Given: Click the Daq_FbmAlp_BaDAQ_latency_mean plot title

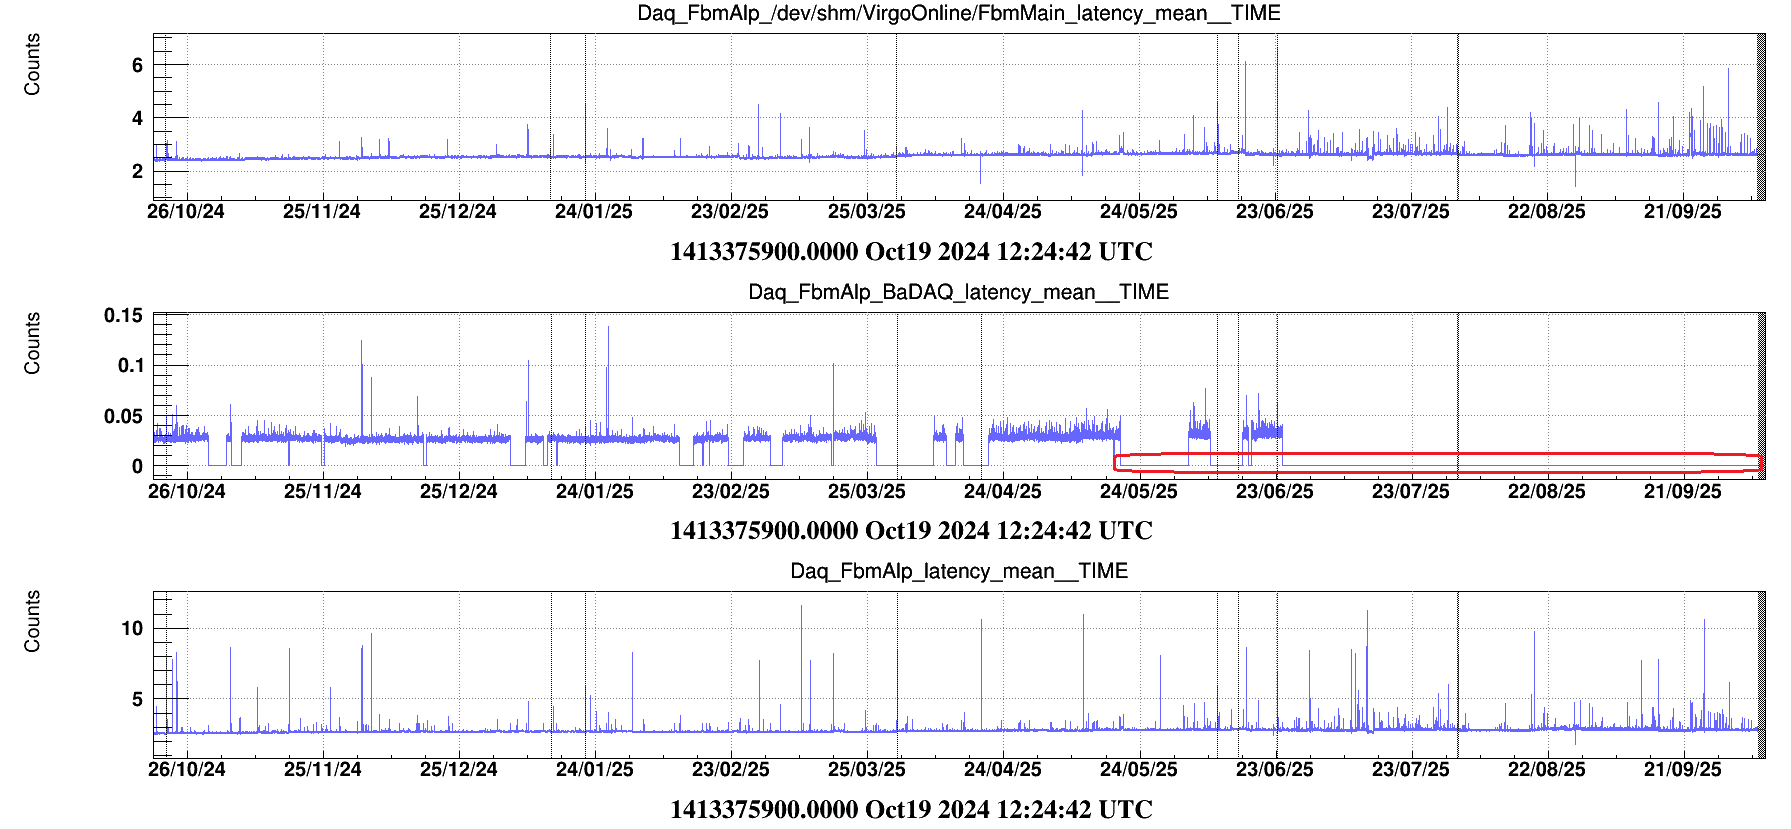Looking at the screenshot, I should click(x=958, y=292).
